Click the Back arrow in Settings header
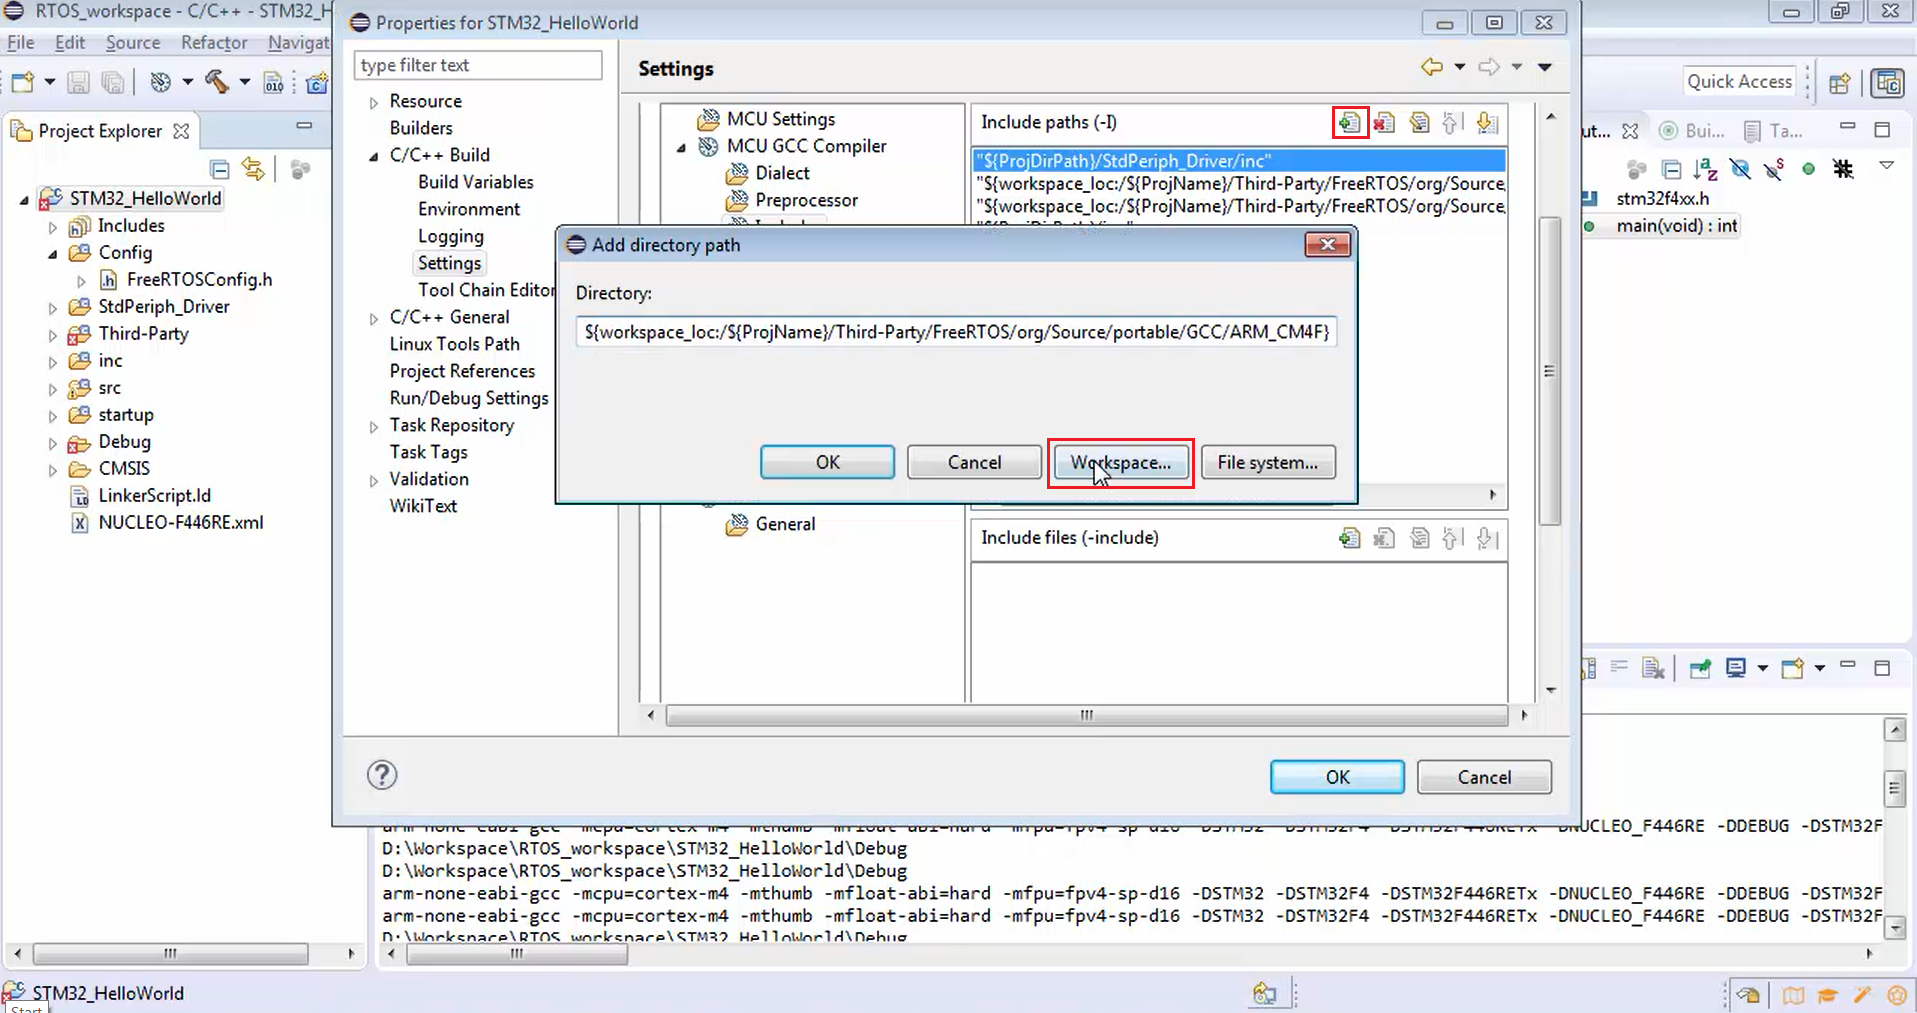 click(x=1432, y=67)
